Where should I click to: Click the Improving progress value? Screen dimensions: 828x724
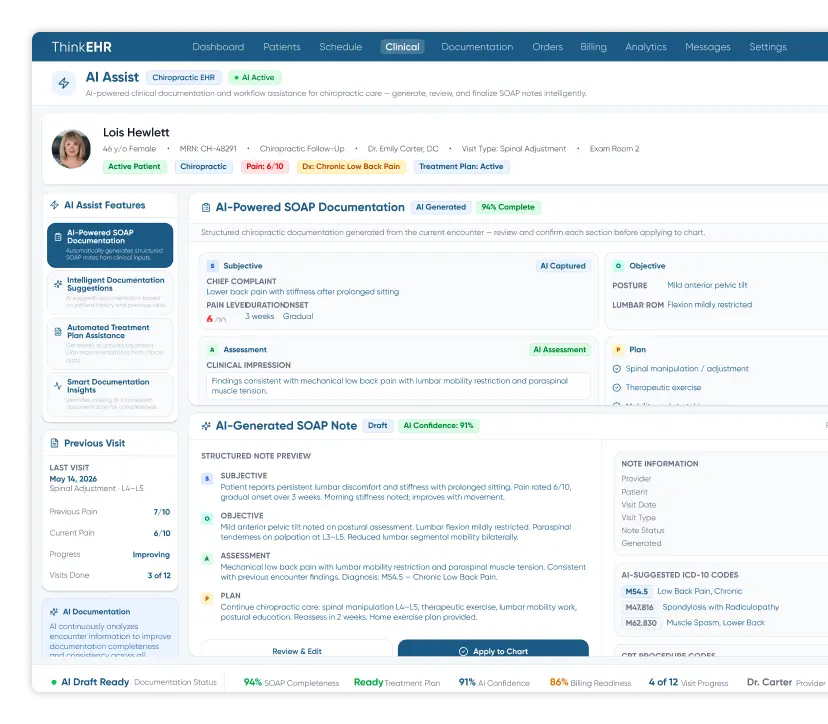point(152,554)
